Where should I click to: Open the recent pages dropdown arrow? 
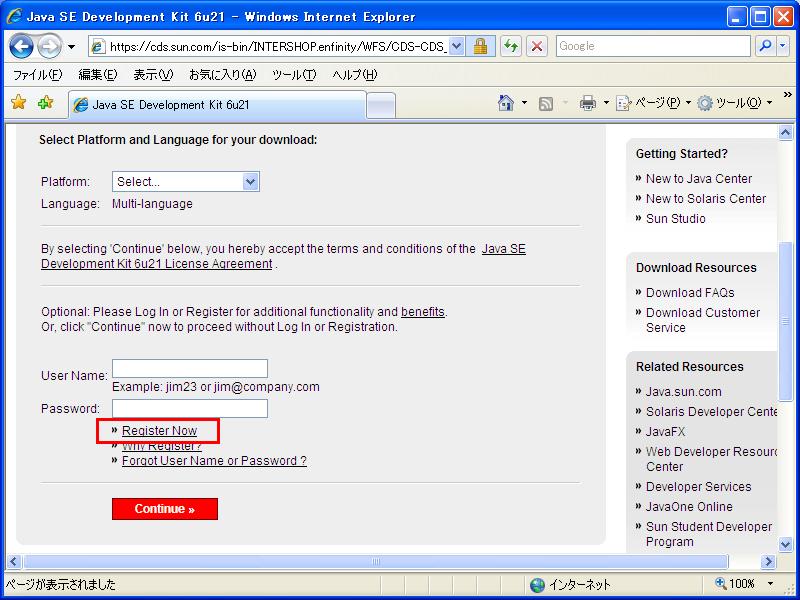pyautogui.click(x=71, y=47)
